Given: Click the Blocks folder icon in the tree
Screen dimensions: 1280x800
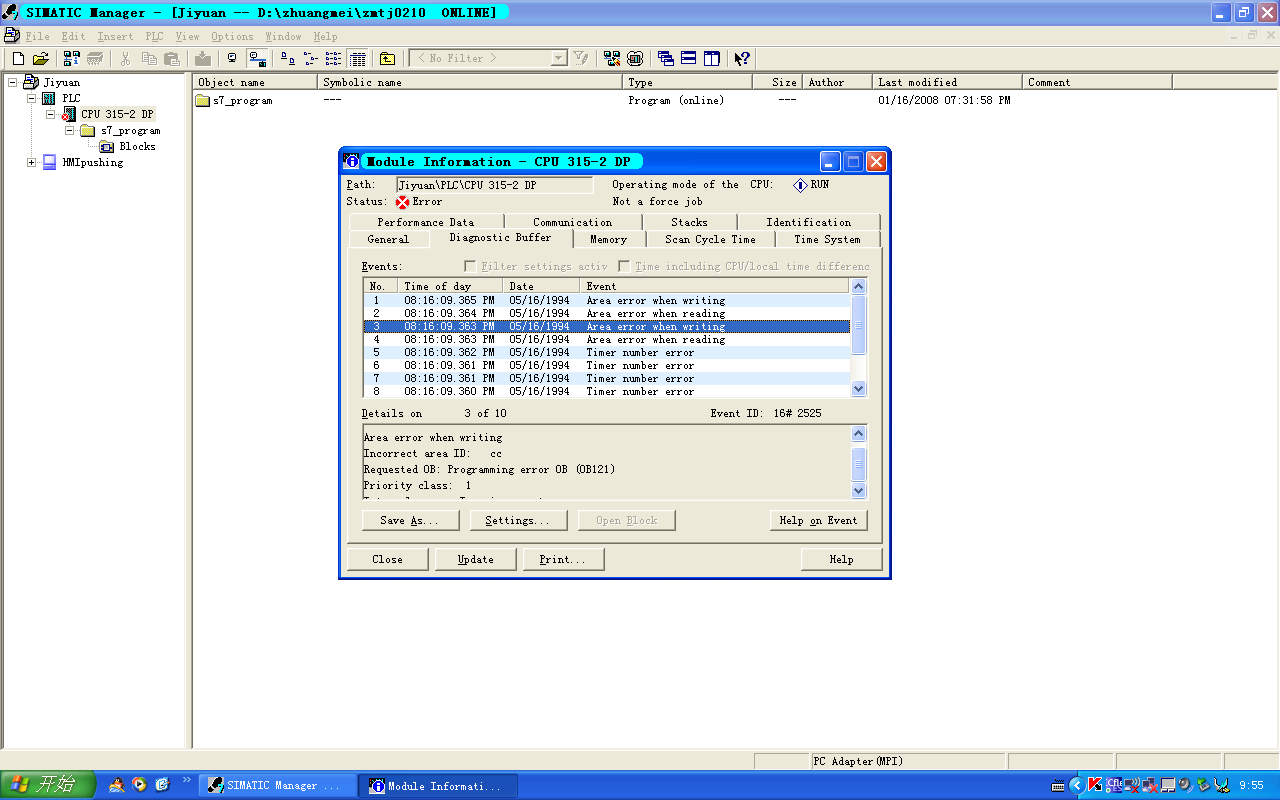Looking at the screenshot, I should click(107, 146).
